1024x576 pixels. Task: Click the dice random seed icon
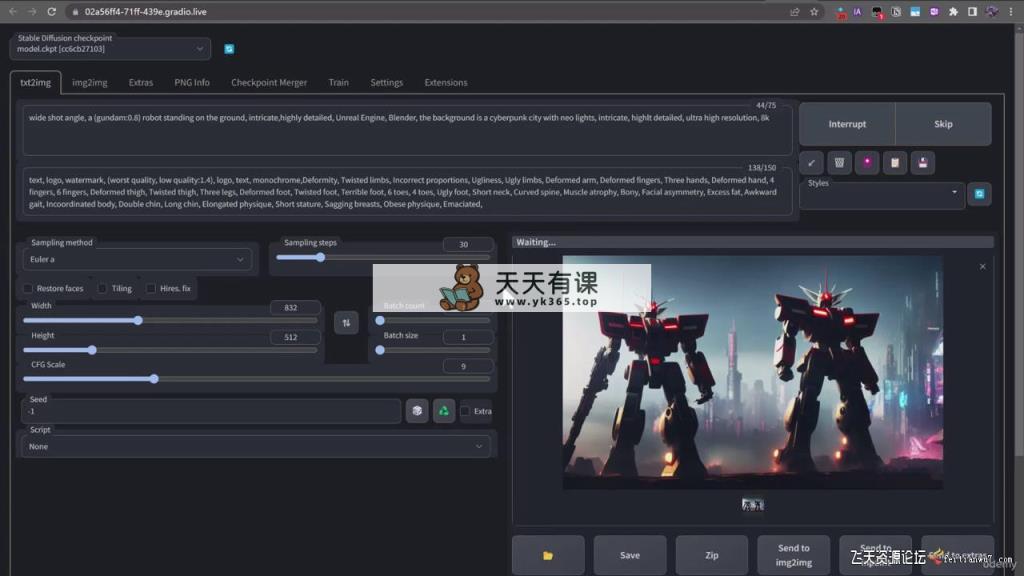coord(417,411)
